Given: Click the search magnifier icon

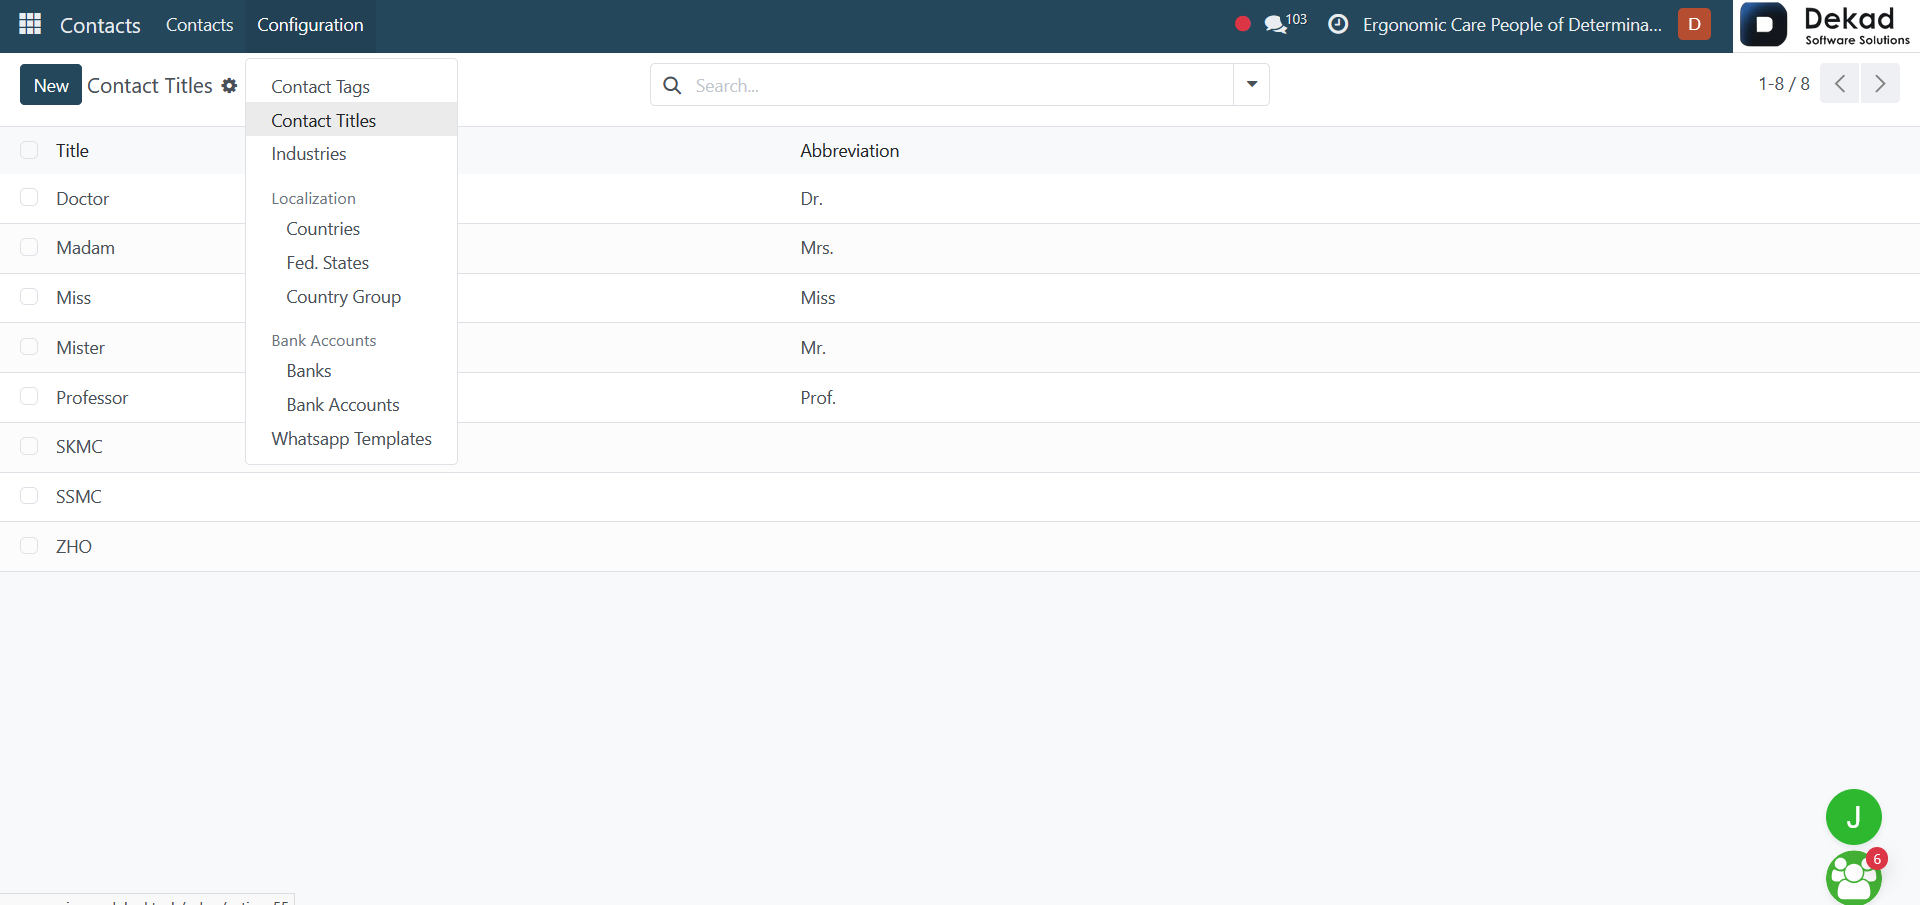Looking at the screenshot, I should pos(673,85).
